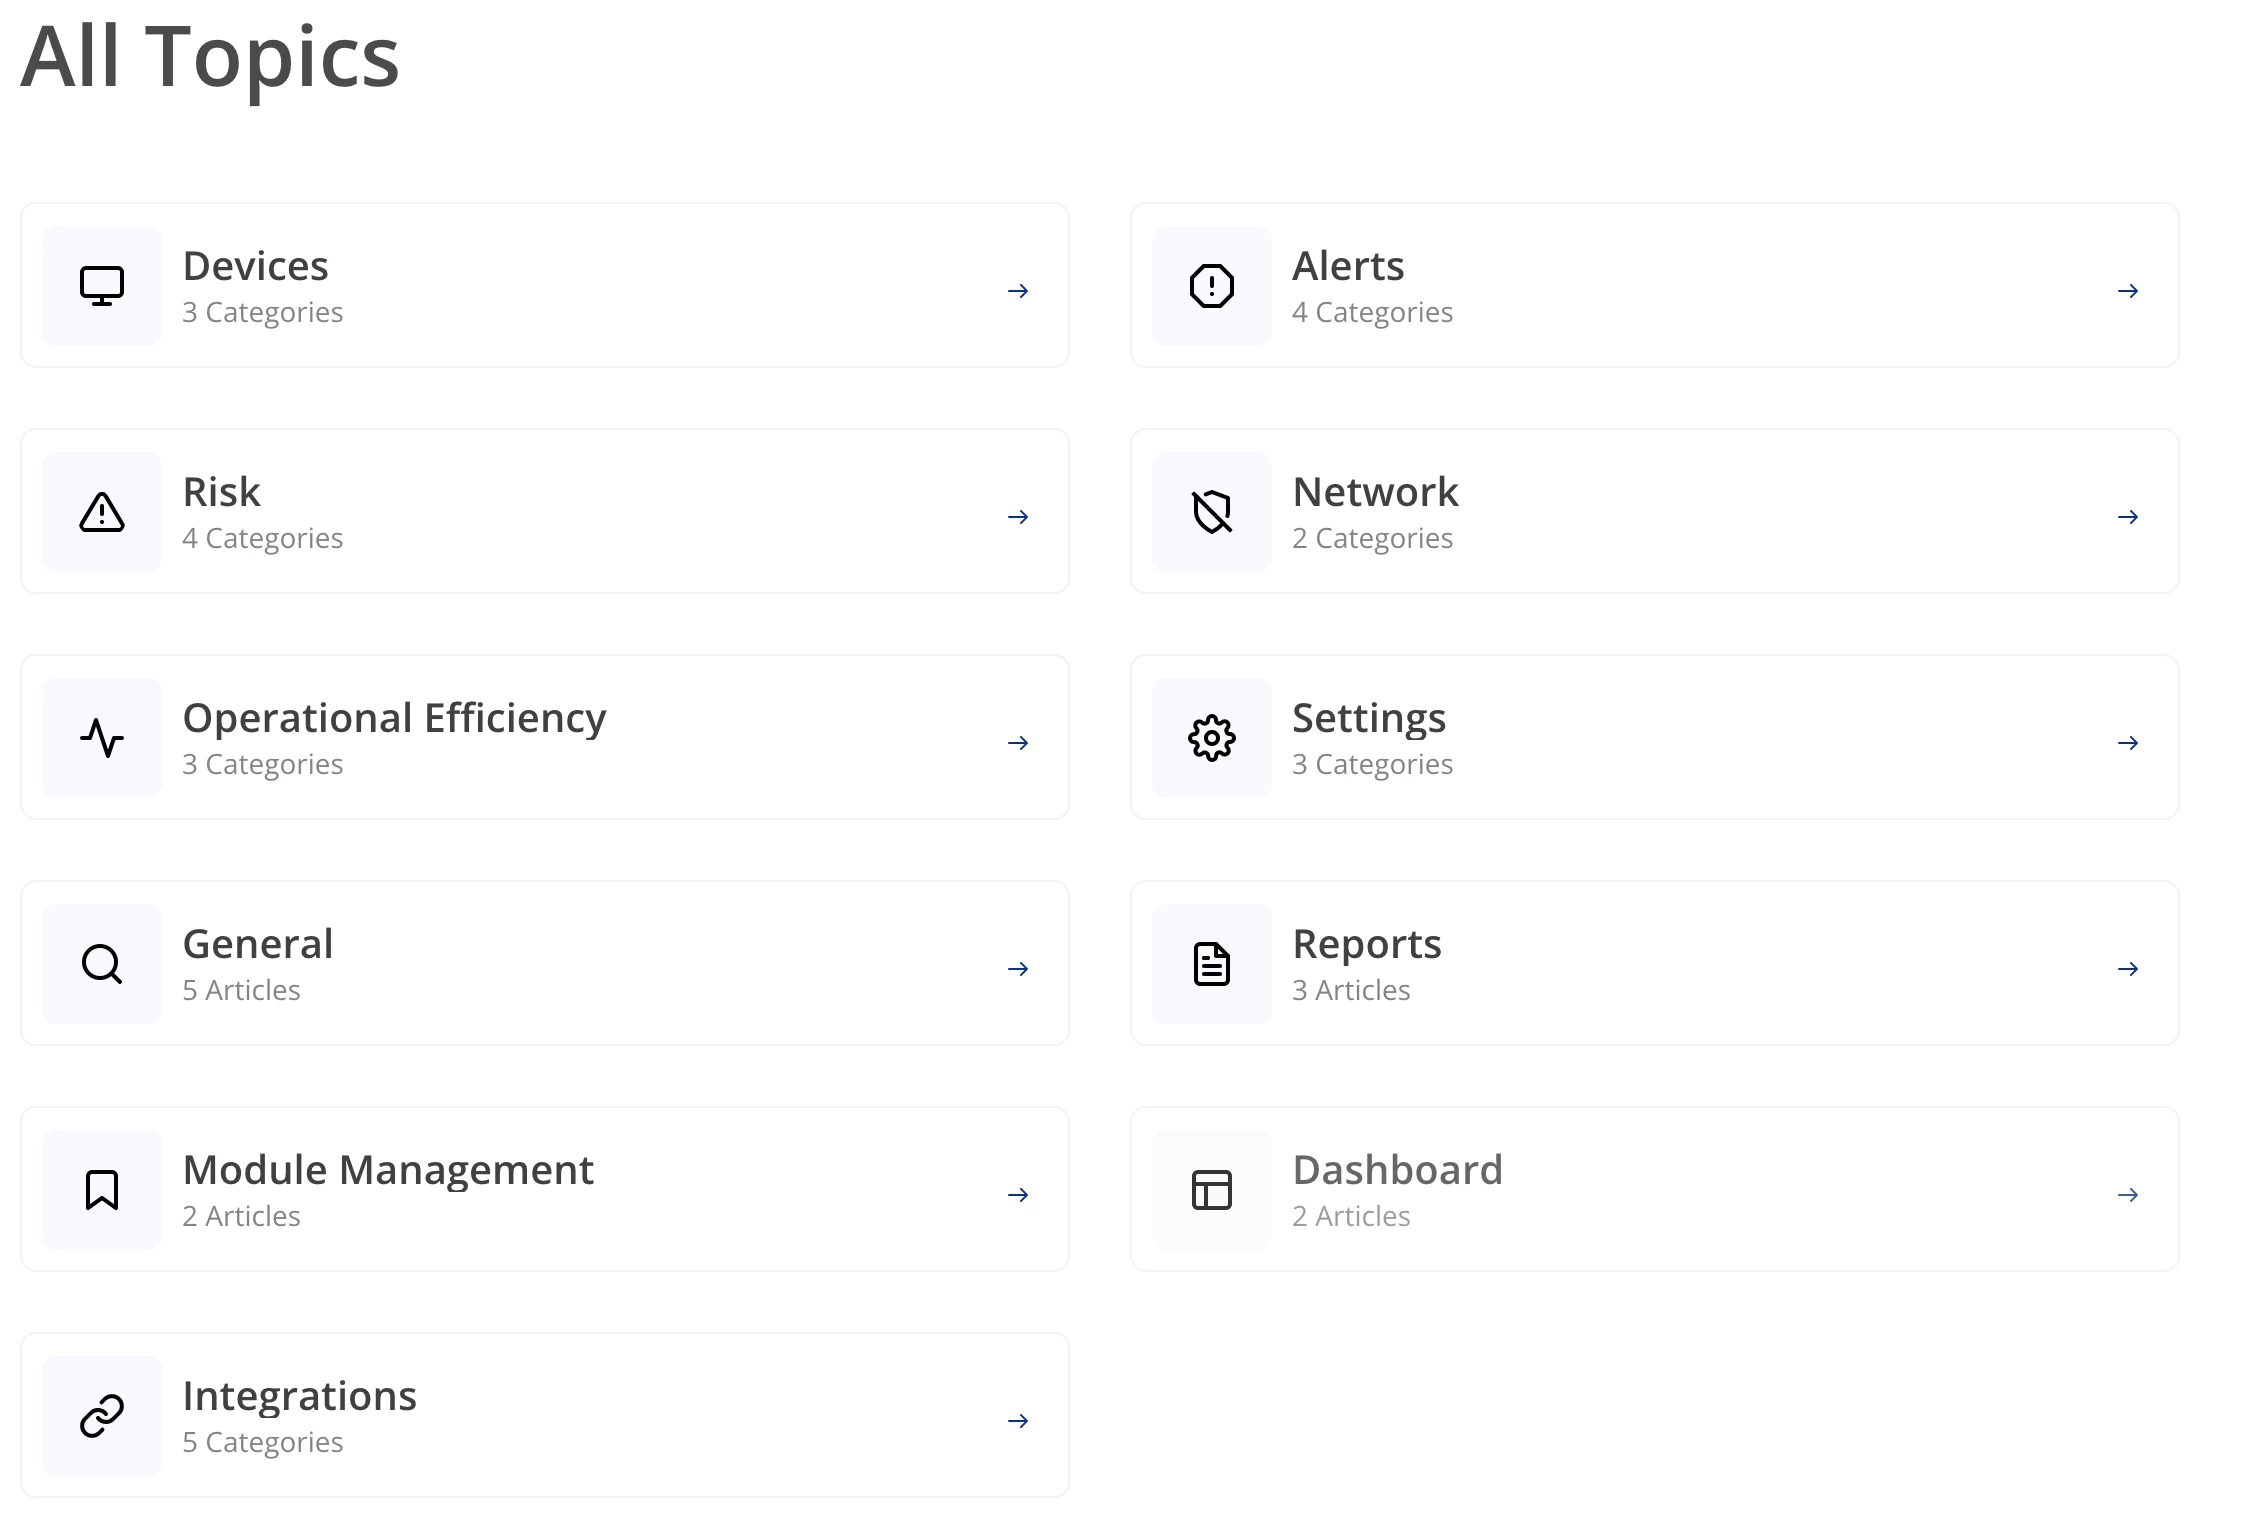Click the warning triangle icon for Risk
Viewport: 2246px width, 1532px height.
[102, 512]
